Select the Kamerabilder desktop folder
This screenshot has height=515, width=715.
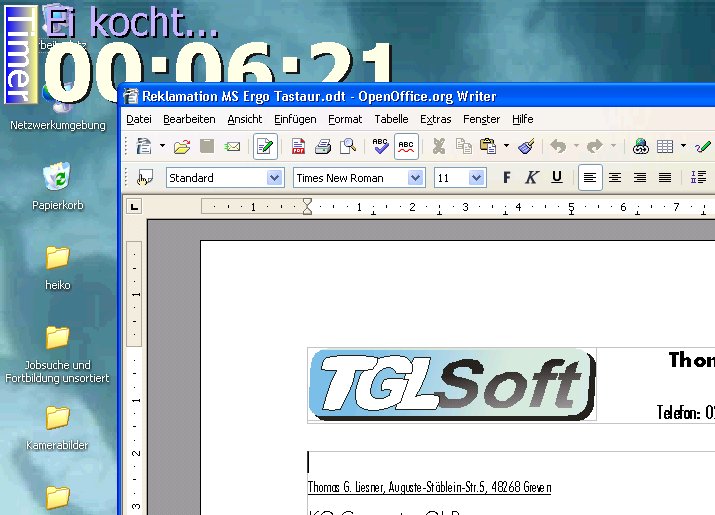[57, 428]
